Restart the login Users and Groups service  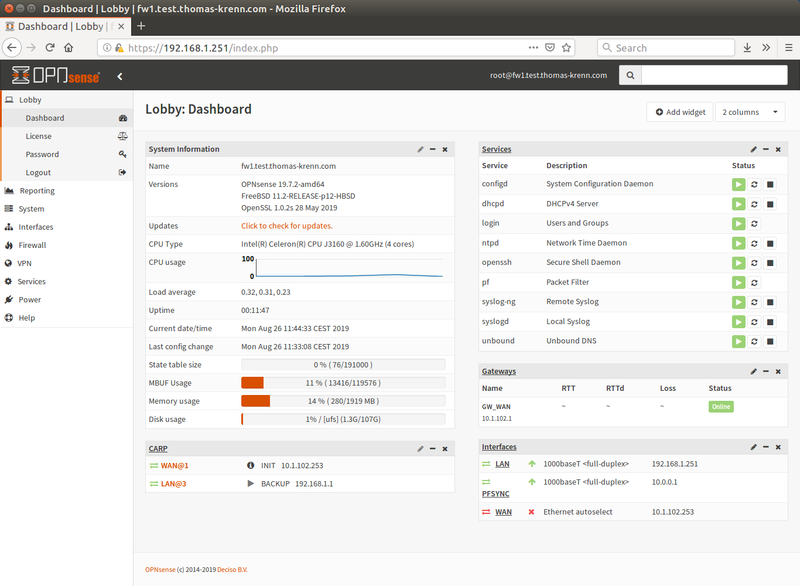(x=754, y=223)
